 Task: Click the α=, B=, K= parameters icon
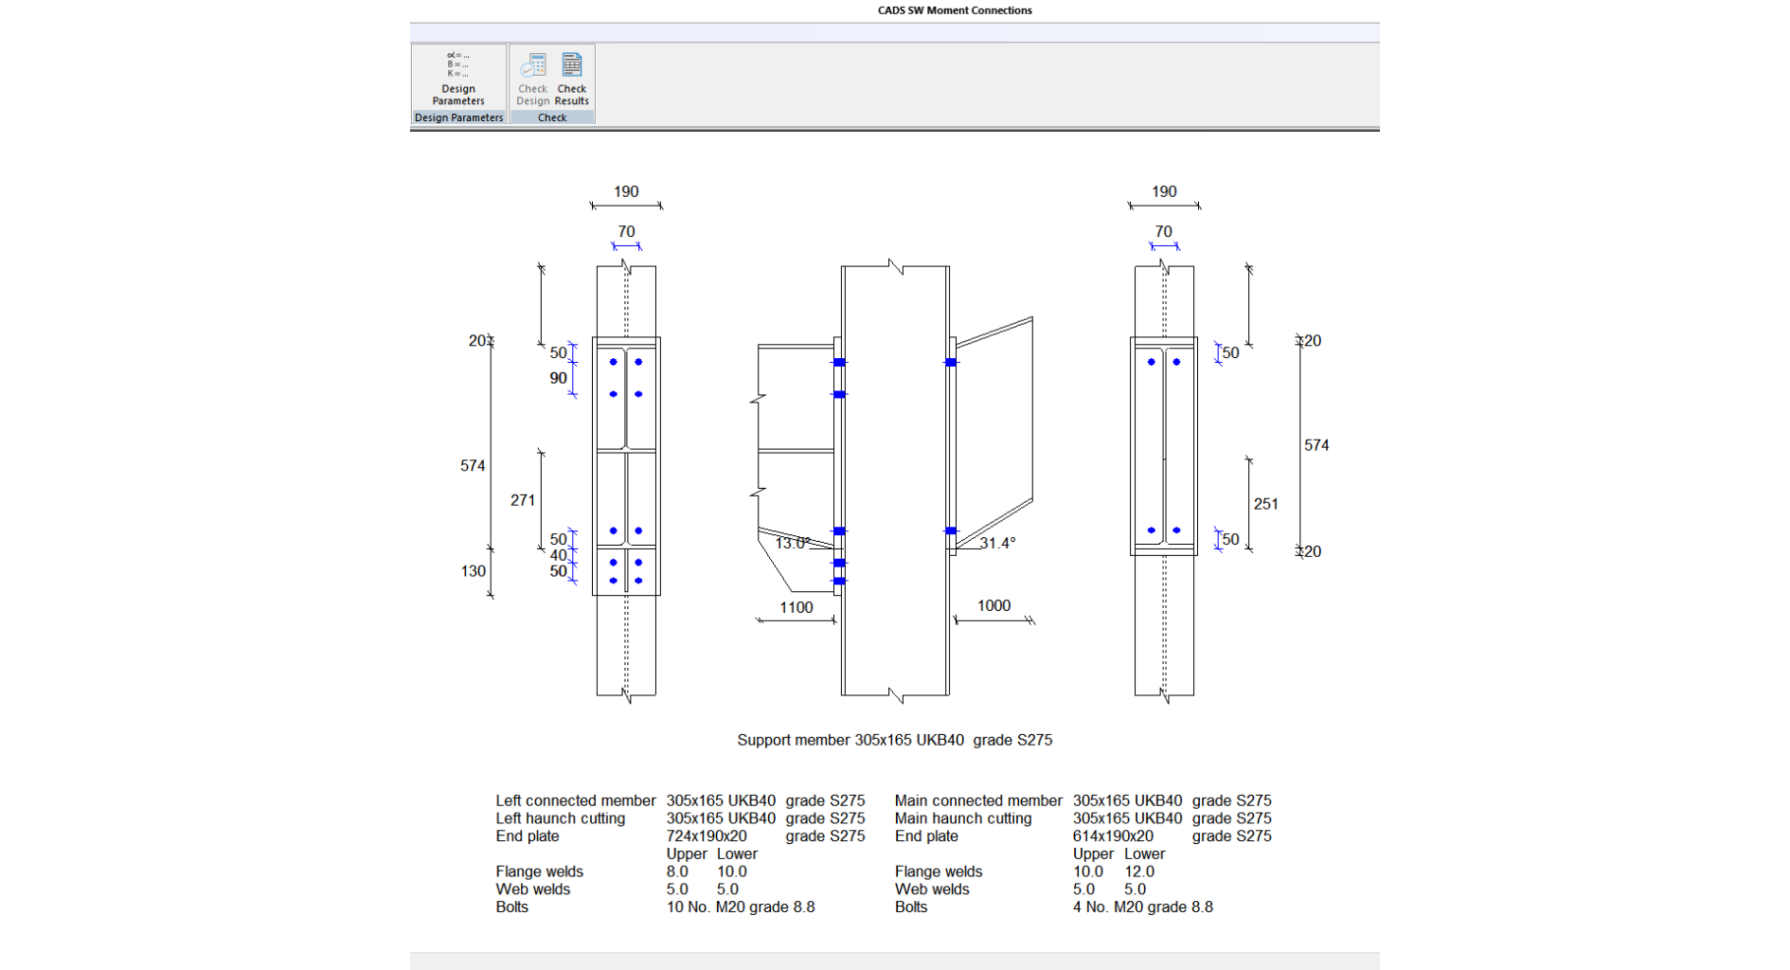pyautogui.click(x=458, y=63)
